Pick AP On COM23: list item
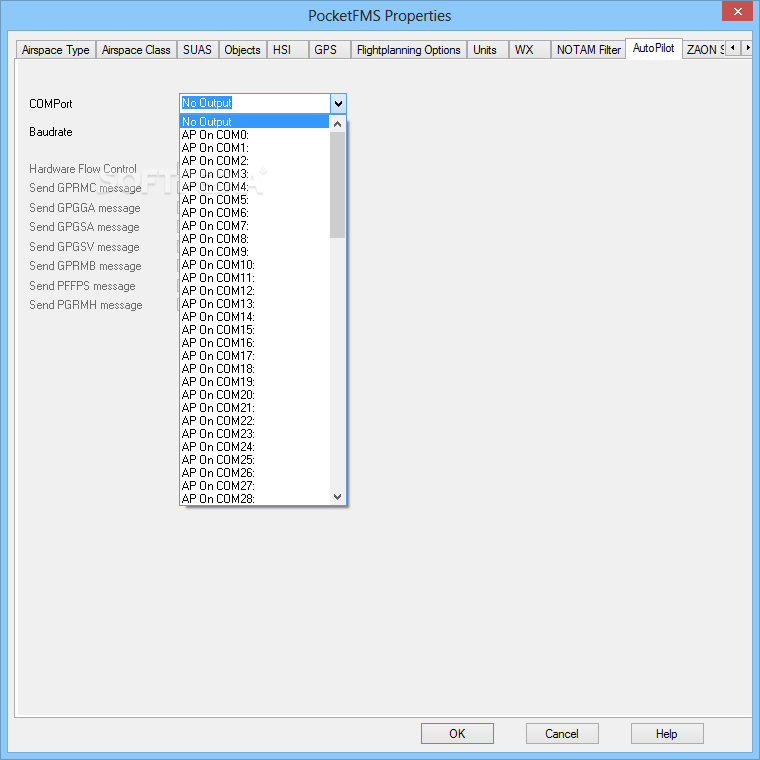 click(254, 434)
